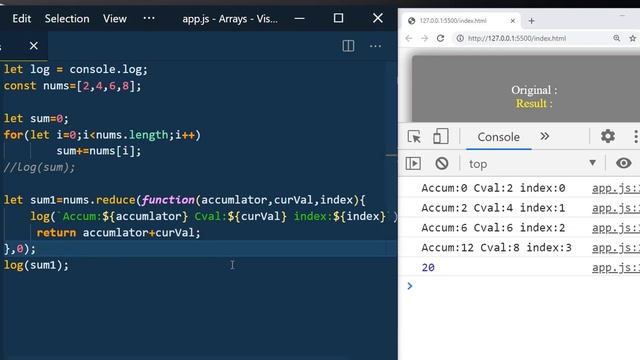Open the Selection menu in VS Code
640x360 pixels.
(x=67, y=19)
